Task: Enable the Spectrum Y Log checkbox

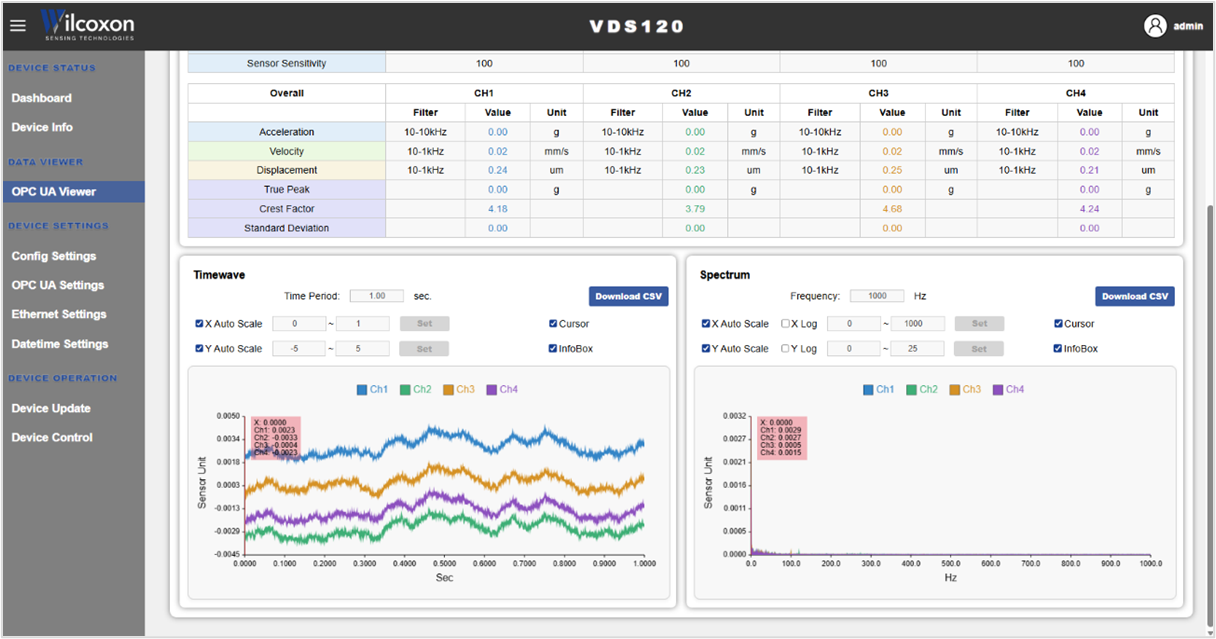Action: [785, 349]
